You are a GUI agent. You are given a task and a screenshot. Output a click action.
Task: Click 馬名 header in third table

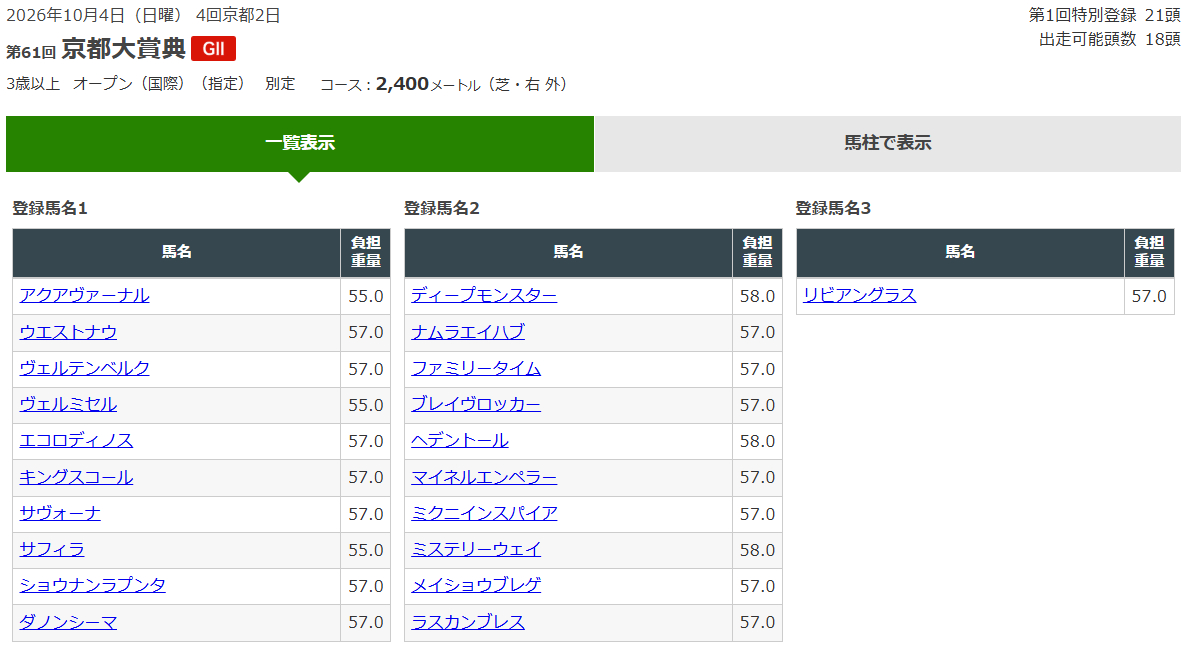tap(960, 252)
